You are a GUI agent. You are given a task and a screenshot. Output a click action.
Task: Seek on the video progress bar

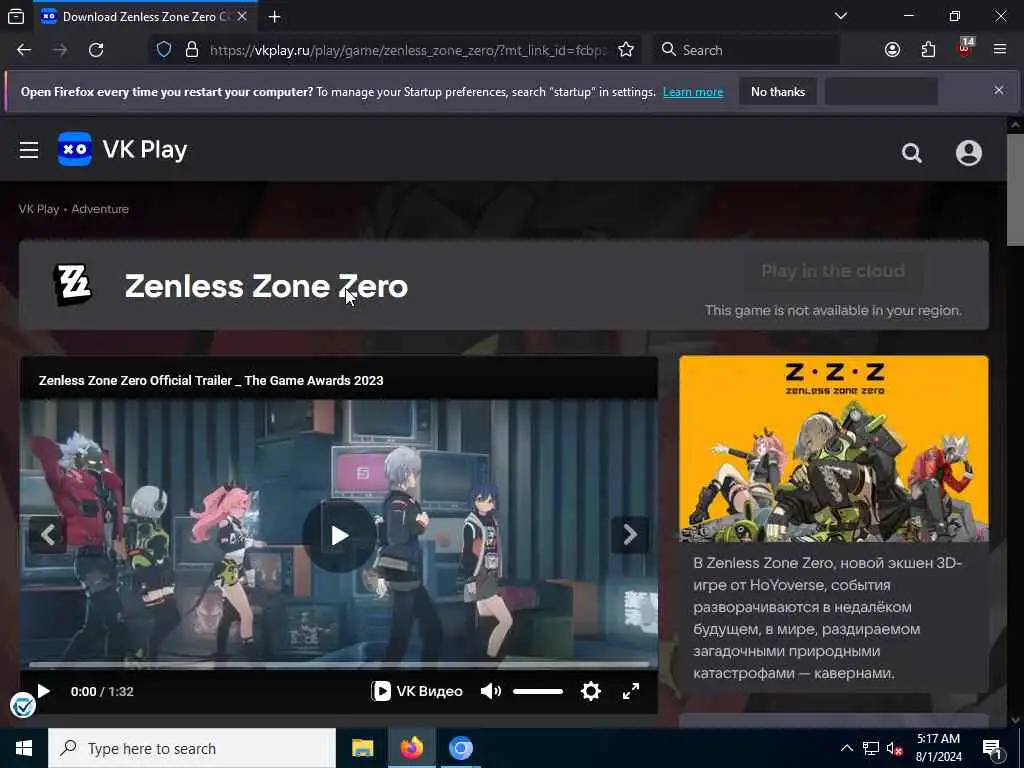tap(339, 664)
